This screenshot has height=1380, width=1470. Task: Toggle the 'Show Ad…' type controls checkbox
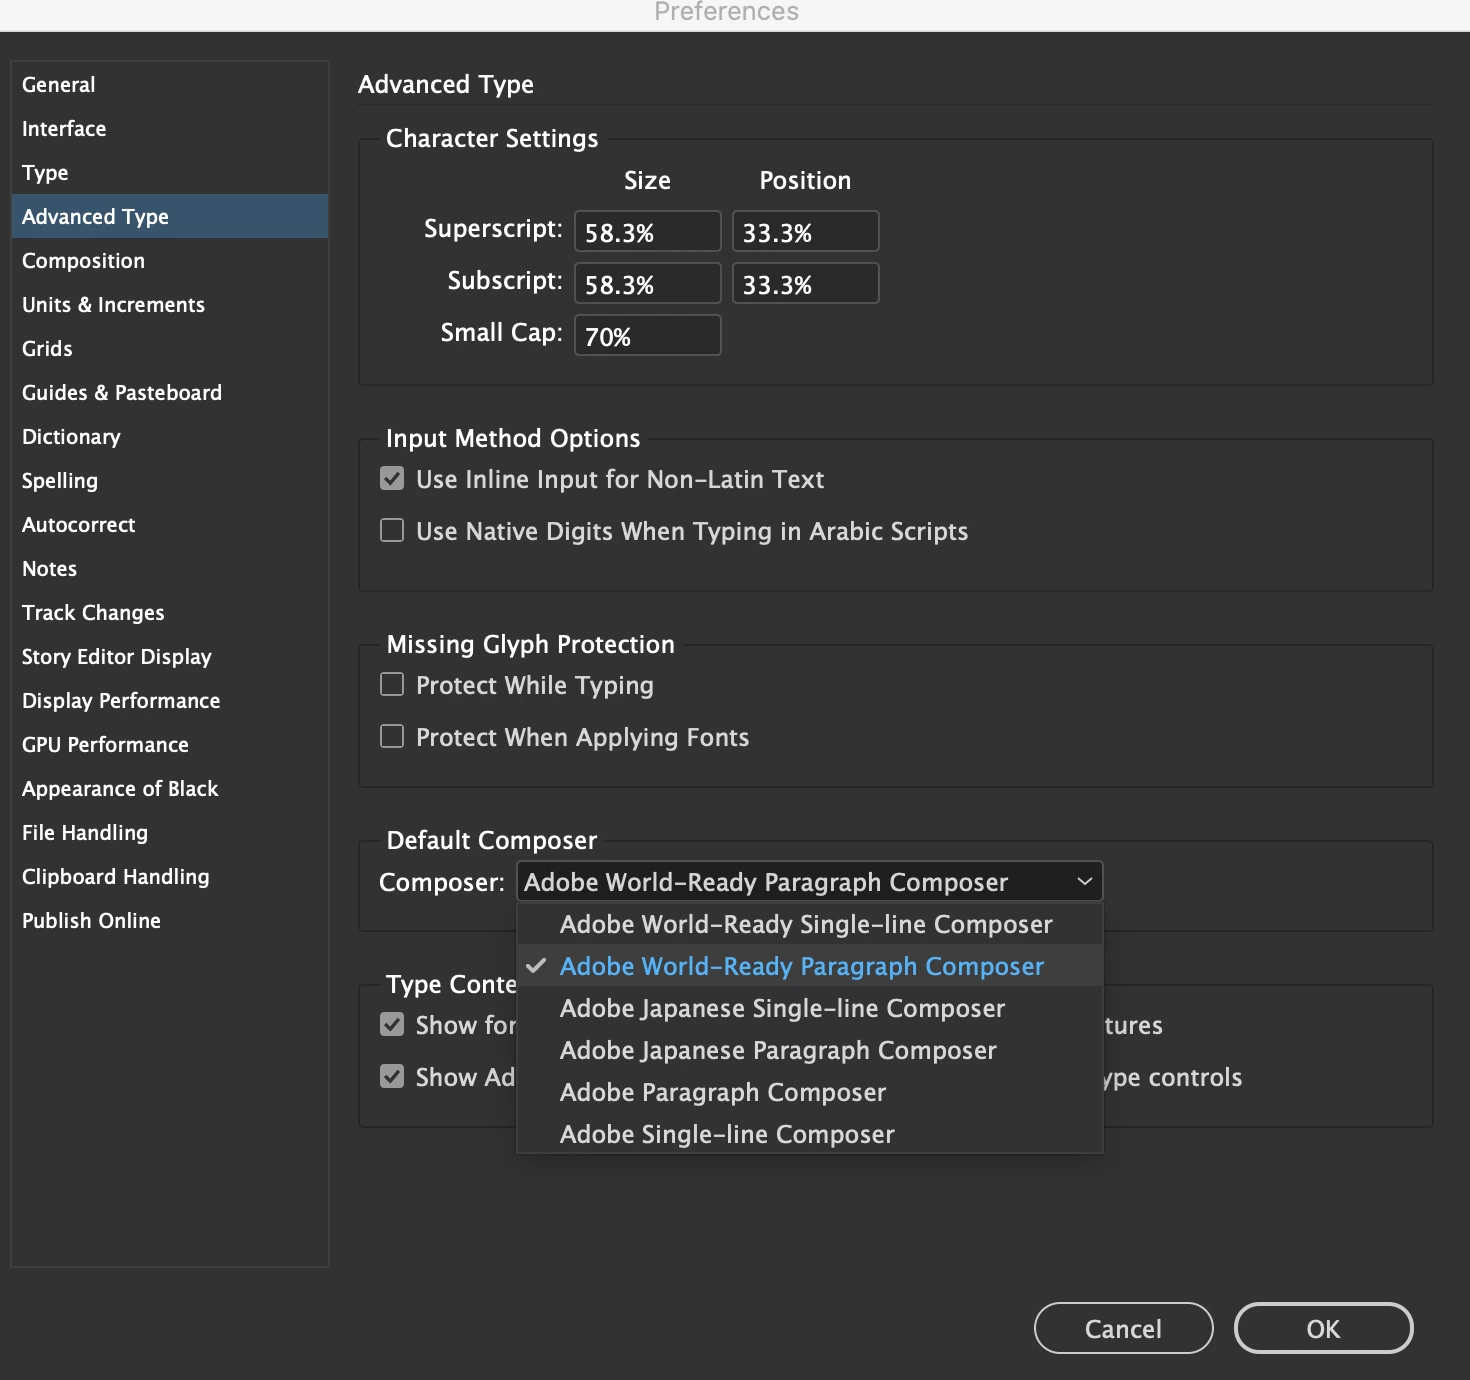[x=392, y=1077]
